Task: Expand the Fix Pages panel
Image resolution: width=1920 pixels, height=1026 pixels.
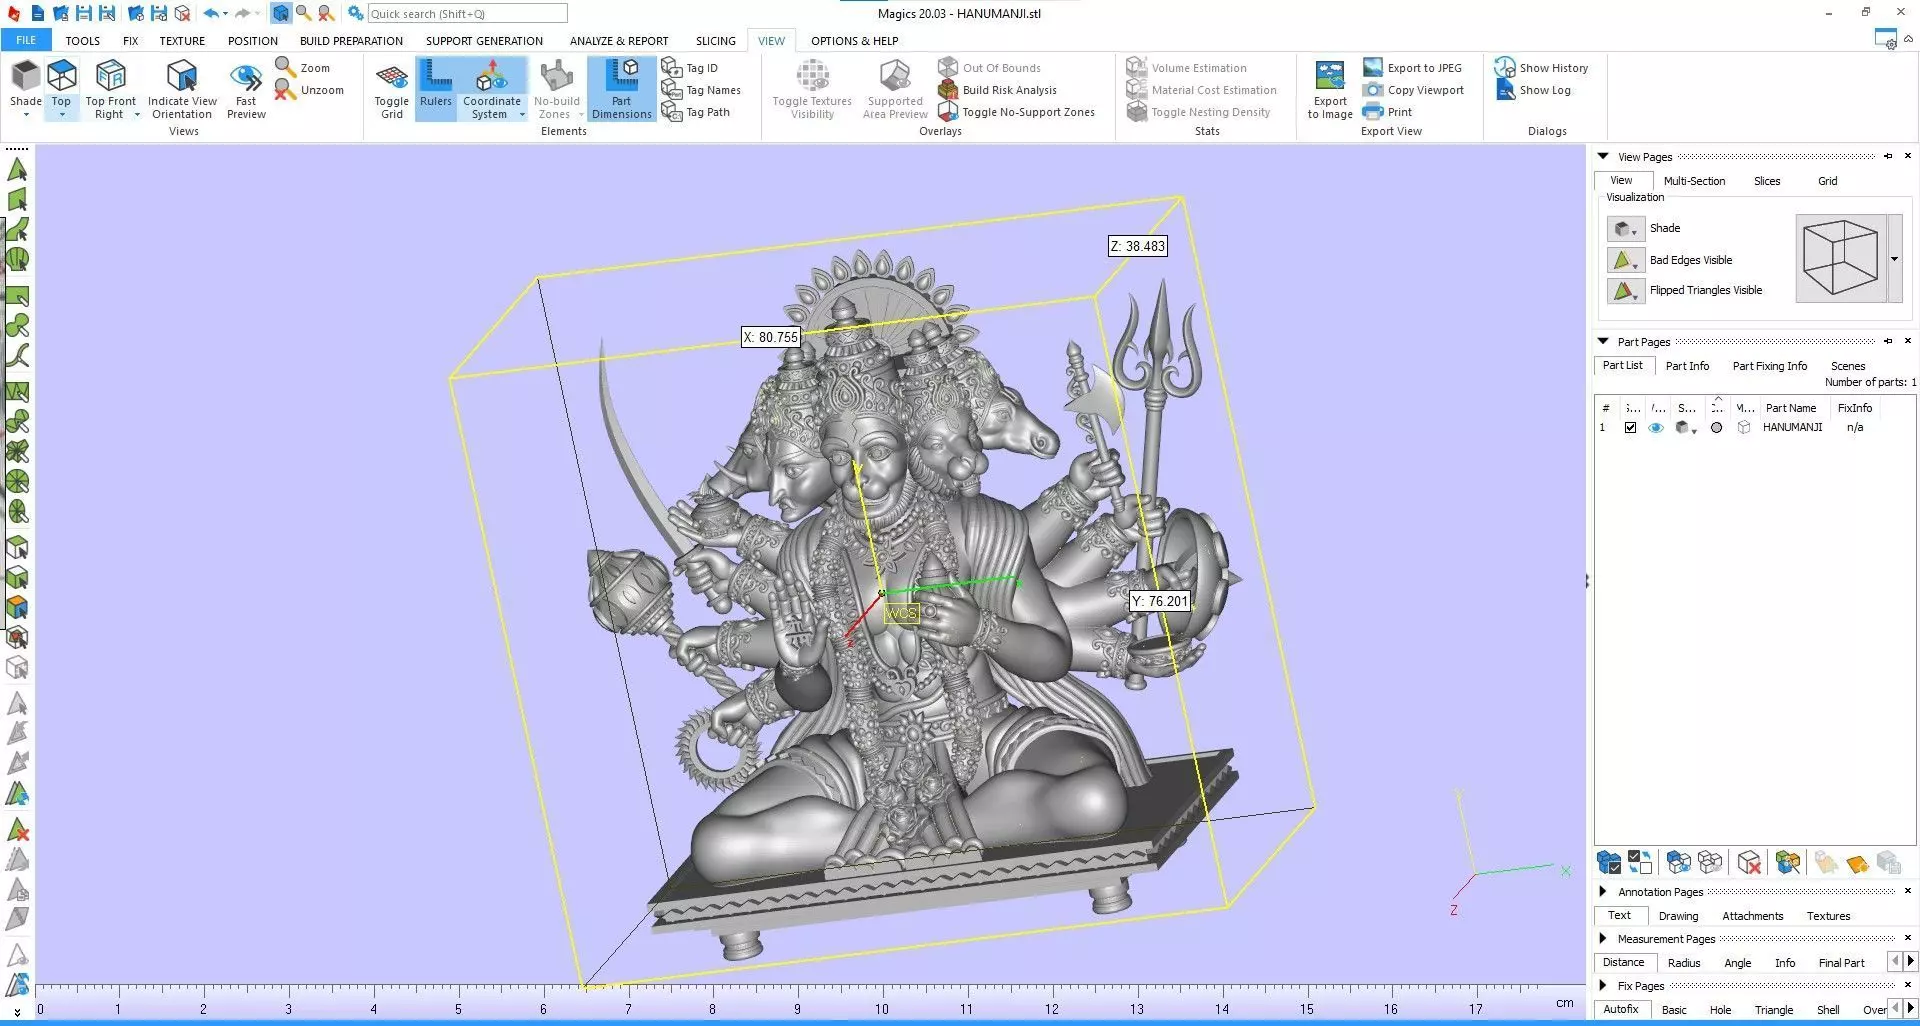Action: pos(1602,986)
